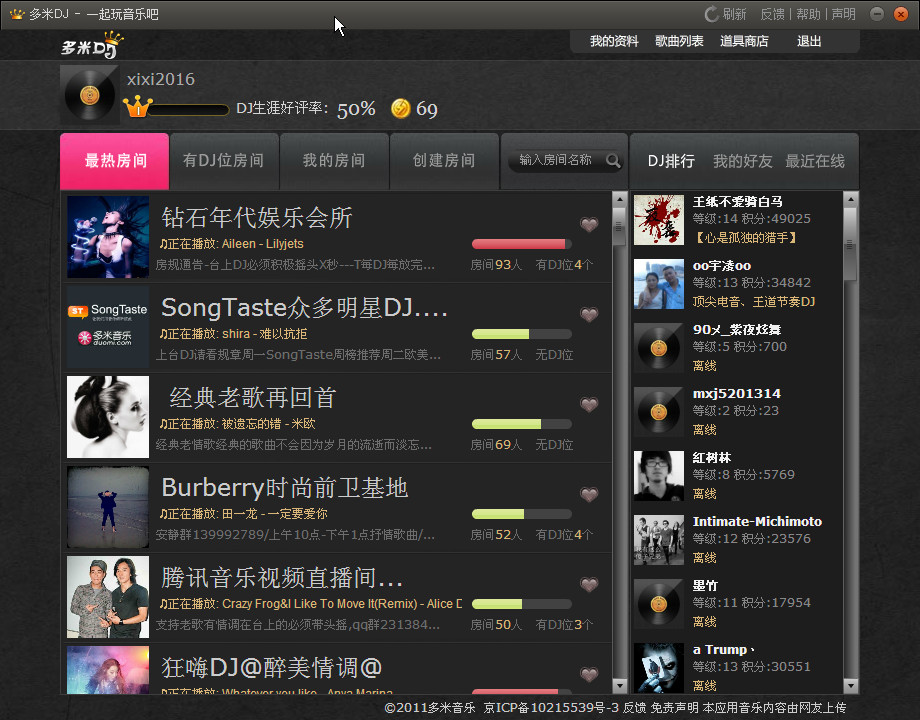This screenshot has height=720, width=920.
Task: Click the 多米DJ logo
Action: coord(92,45)
